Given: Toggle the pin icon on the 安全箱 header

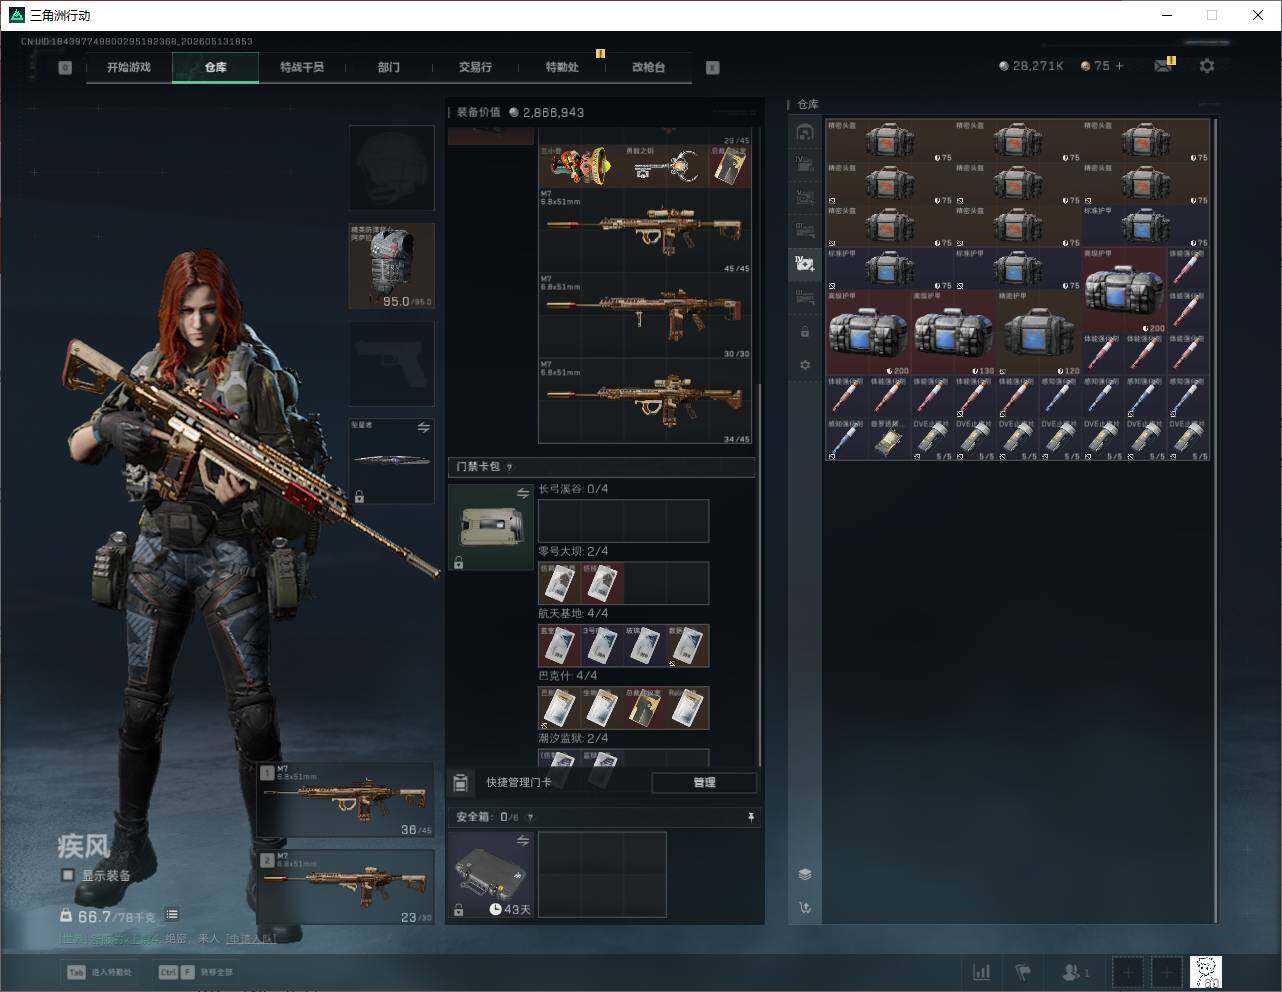Looking at the screenshot, I should tap(750, 817).
